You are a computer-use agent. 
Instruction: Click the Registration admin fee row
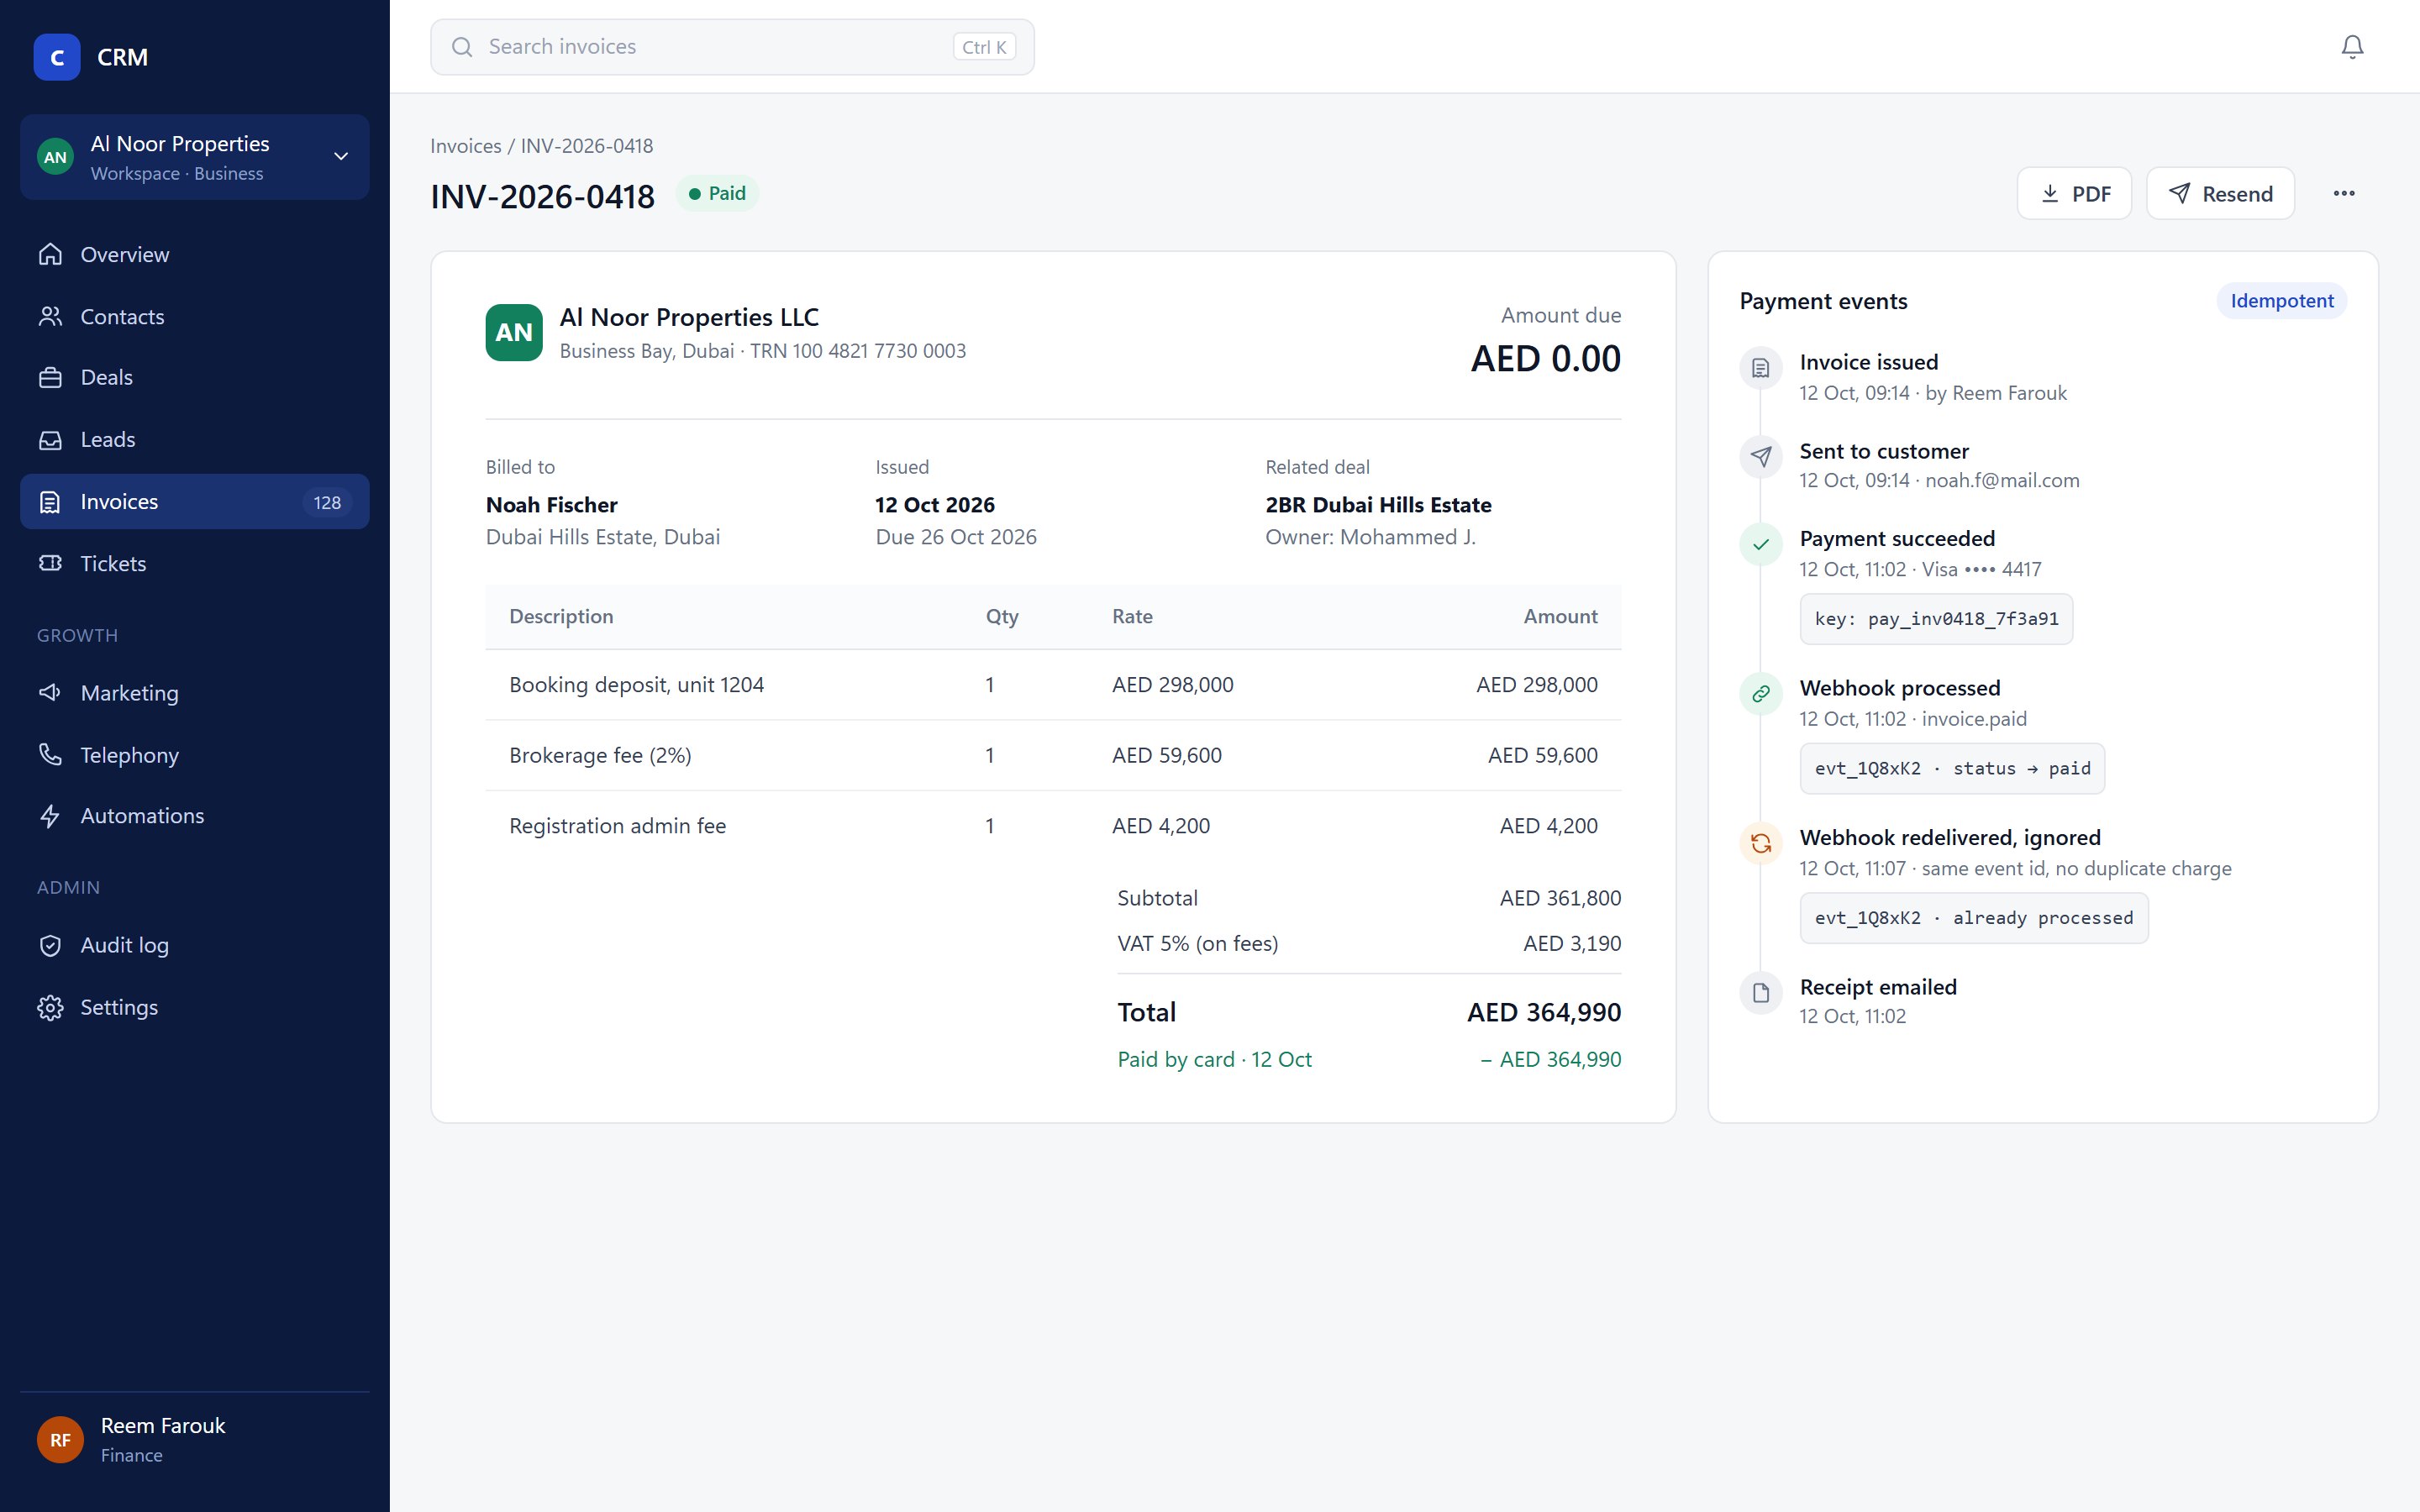(1053, 826)
